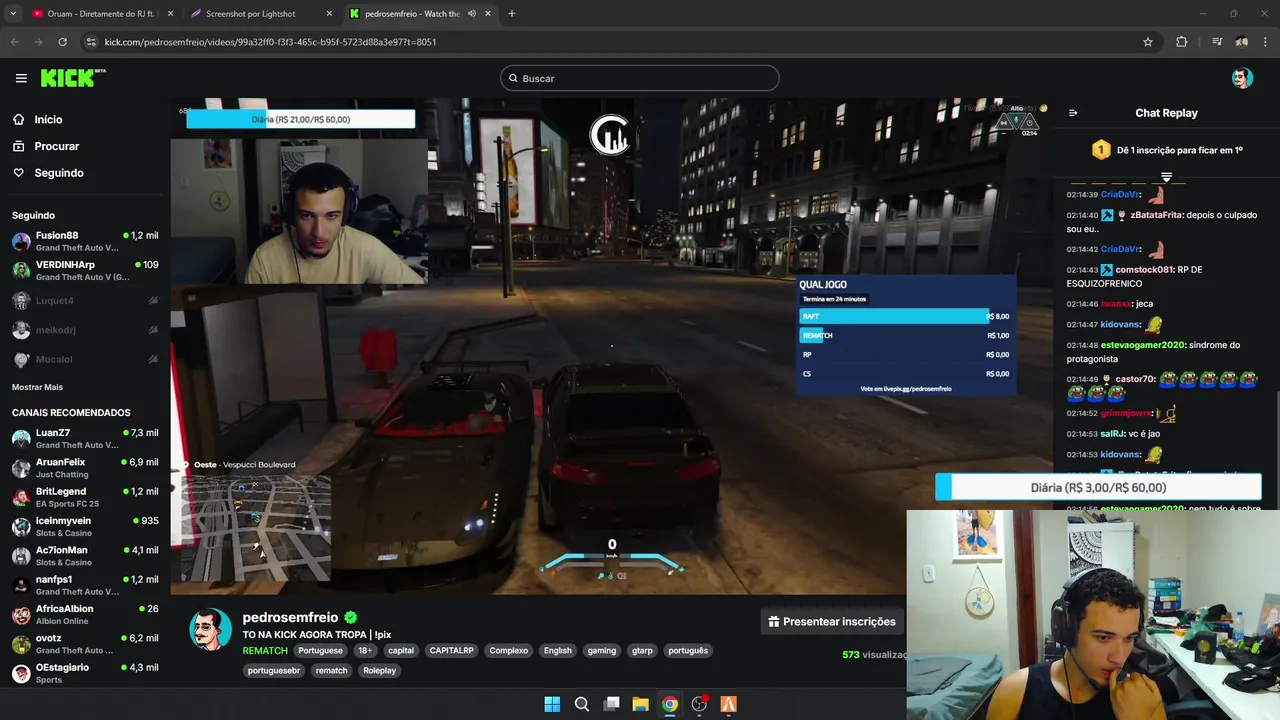Click the Presentear inscrições button
This screenshot has height=720, width=1280.
(832, 622)
